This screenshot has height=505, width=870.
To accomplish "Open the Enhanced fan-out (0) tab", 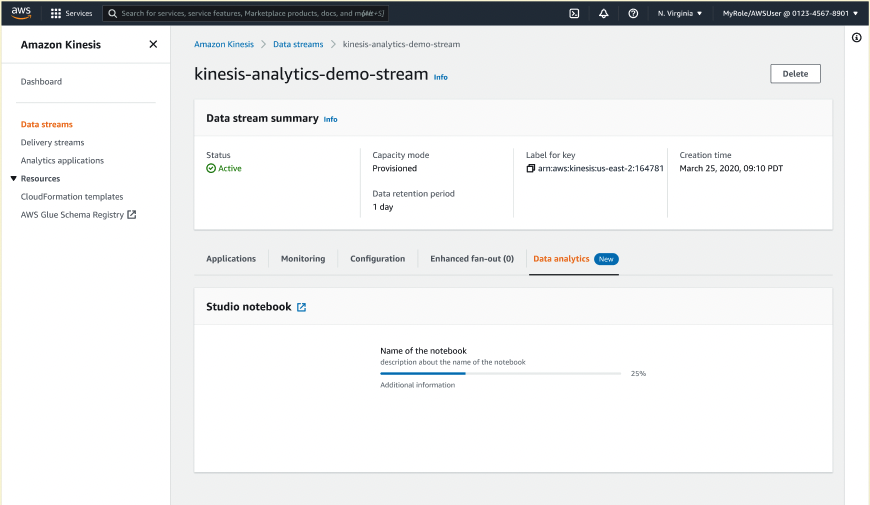I will 472,259.
